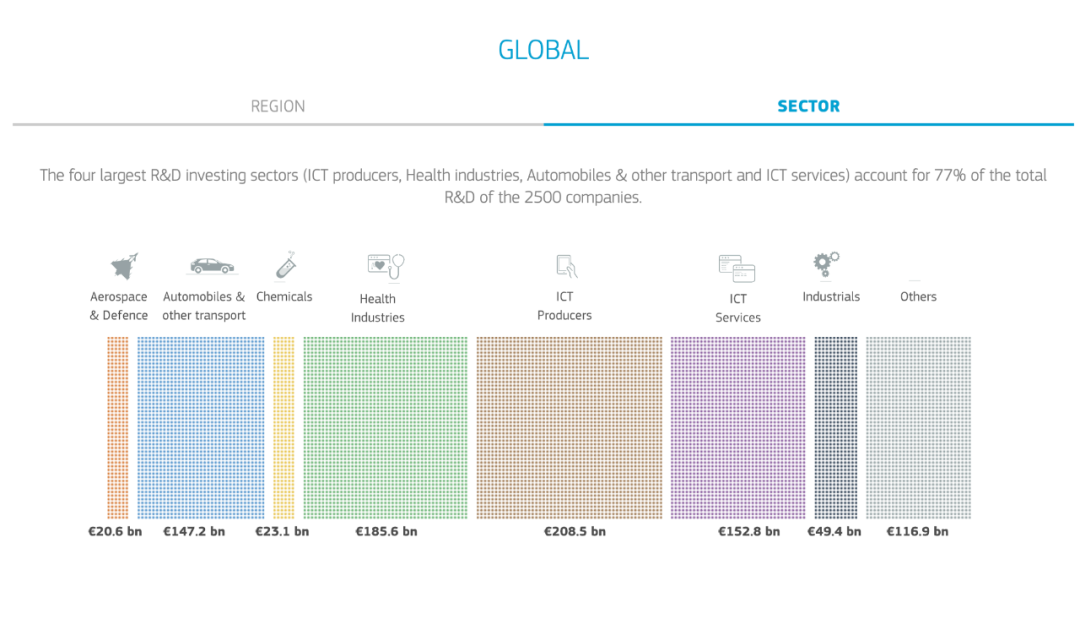The height and width of the screenshot is (635, 1080).
Task: Click the brown ICT Producers dot block
Action: click(x=569, y=427)
